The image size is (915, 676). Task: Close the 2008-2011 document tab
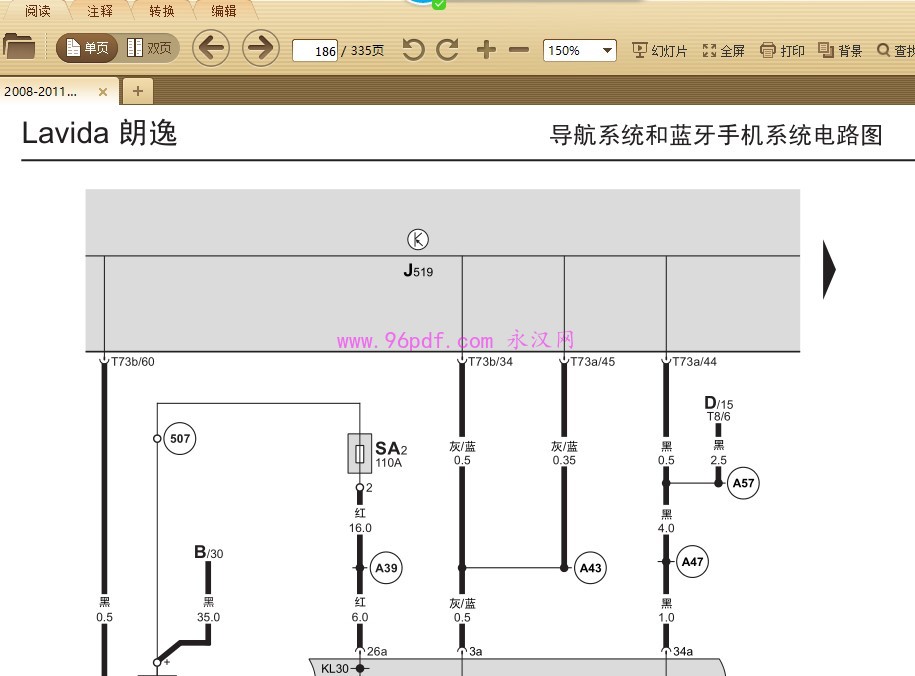coord(103,92)
